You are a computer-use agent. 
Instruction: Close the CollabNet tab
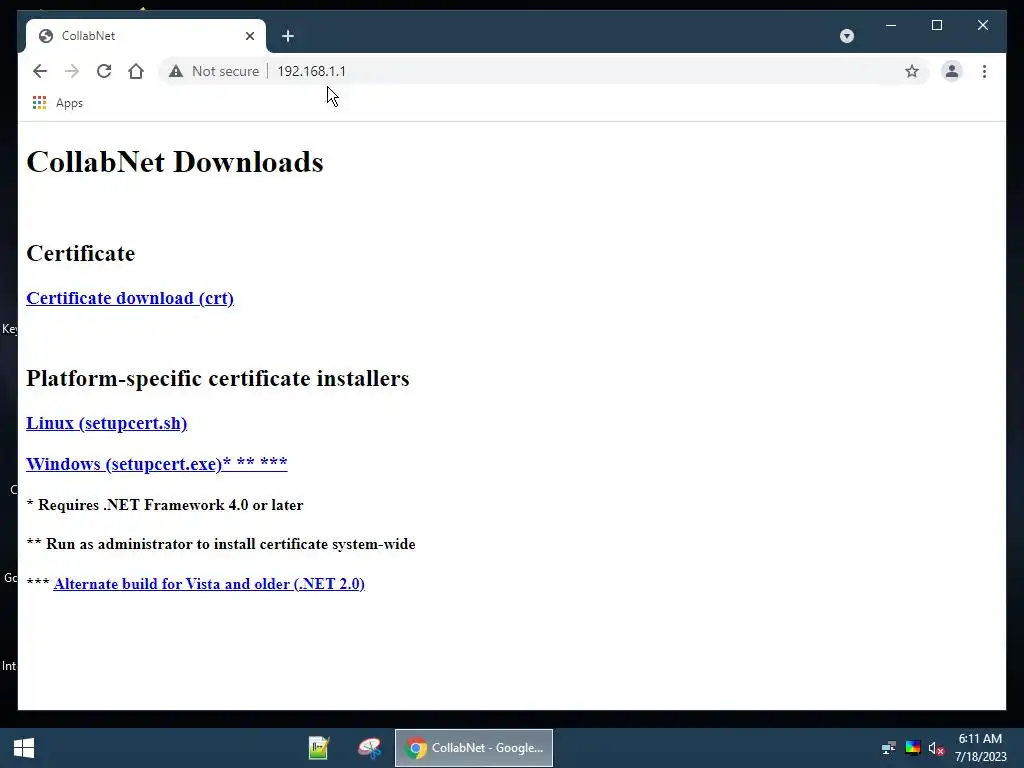tap(249, 36)
